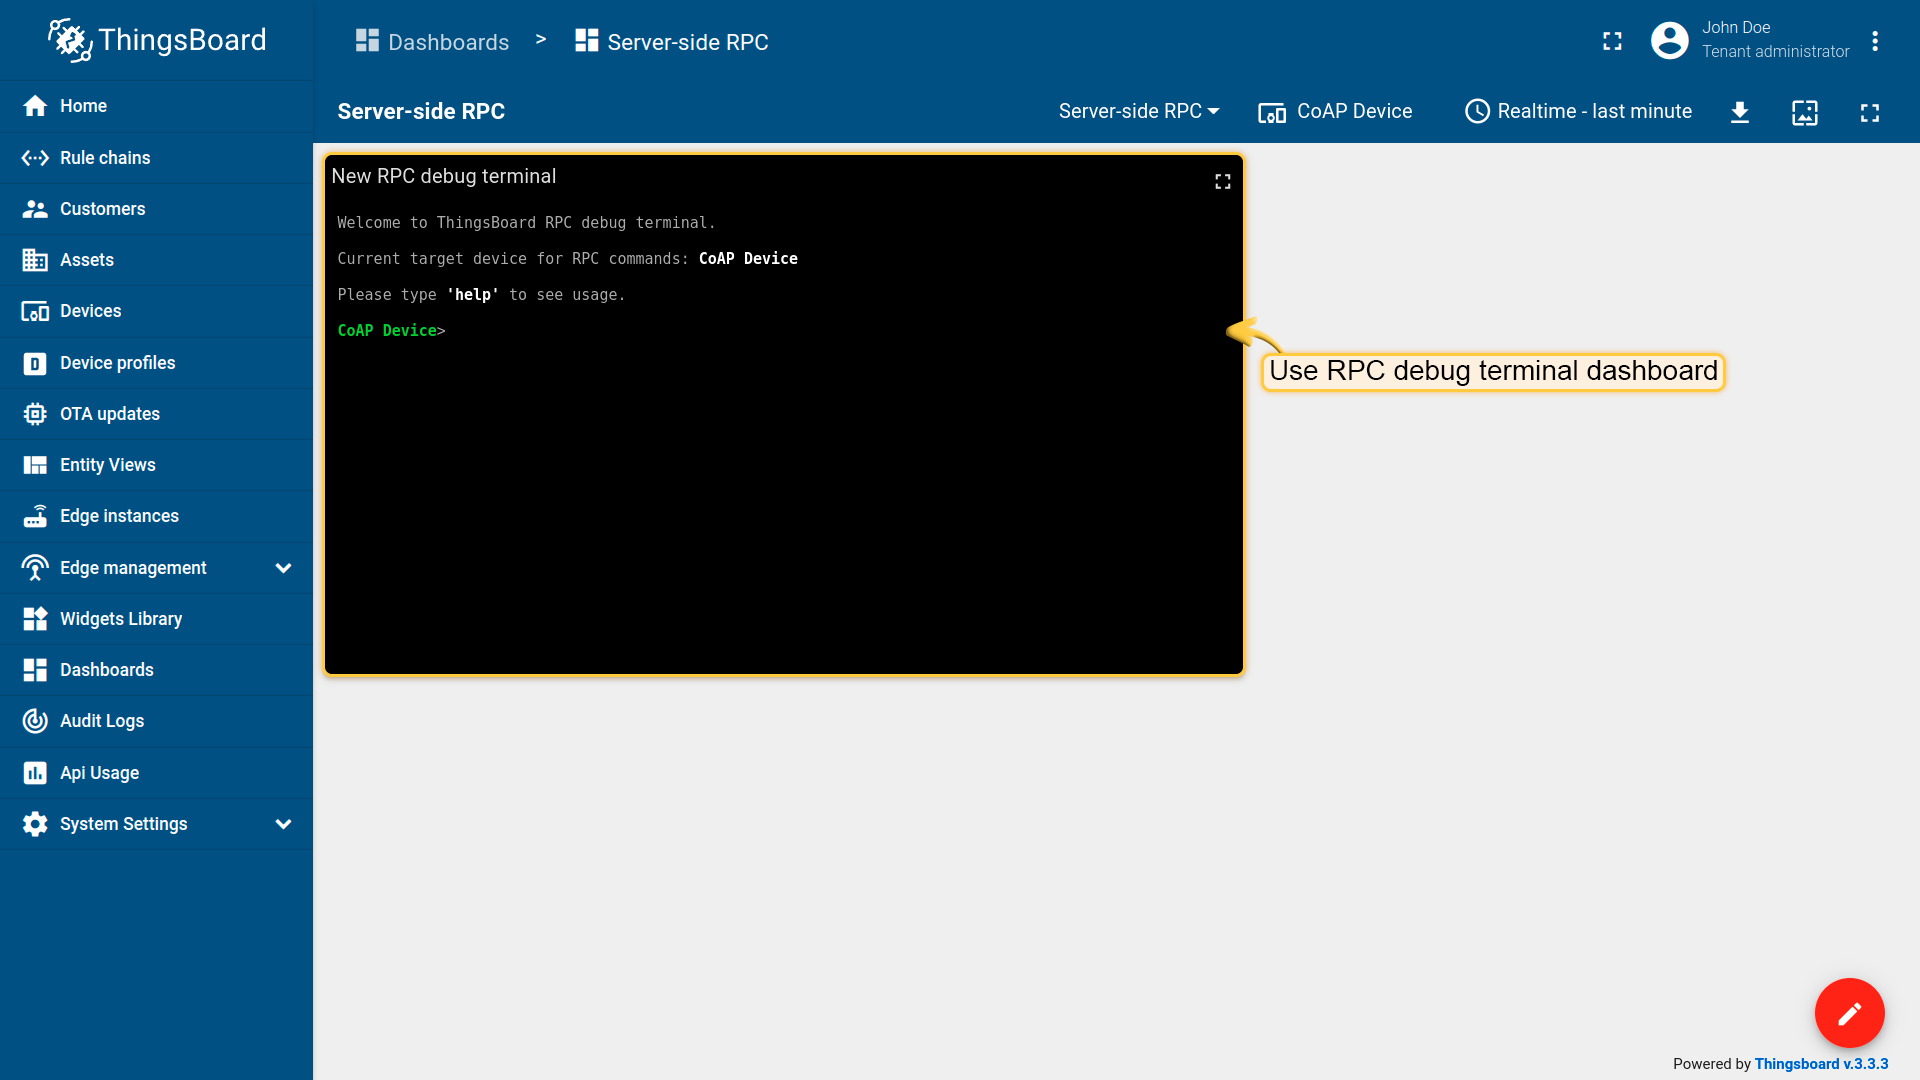
Task: Click the red edit pencil button
Action: pos(1849,1013)
